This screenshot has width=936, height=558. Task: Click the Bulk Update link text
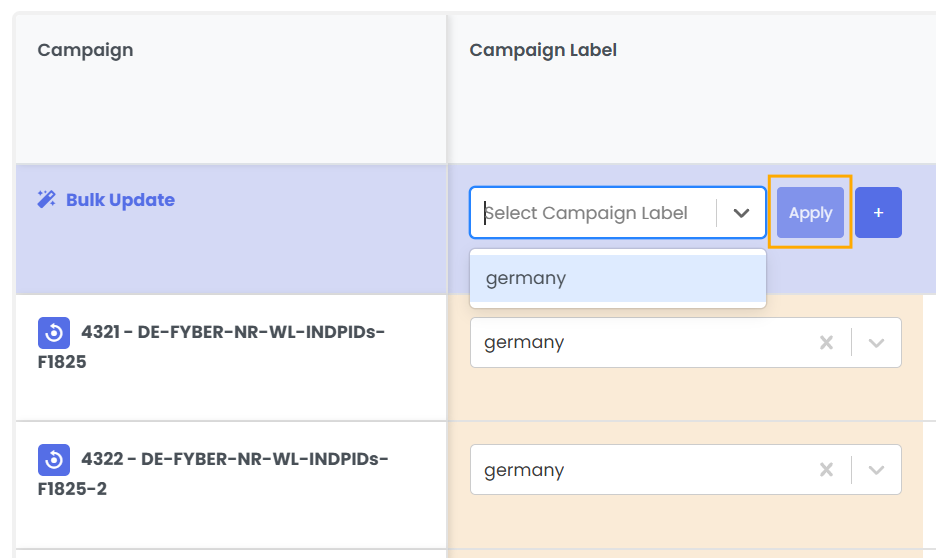[120, 200]
